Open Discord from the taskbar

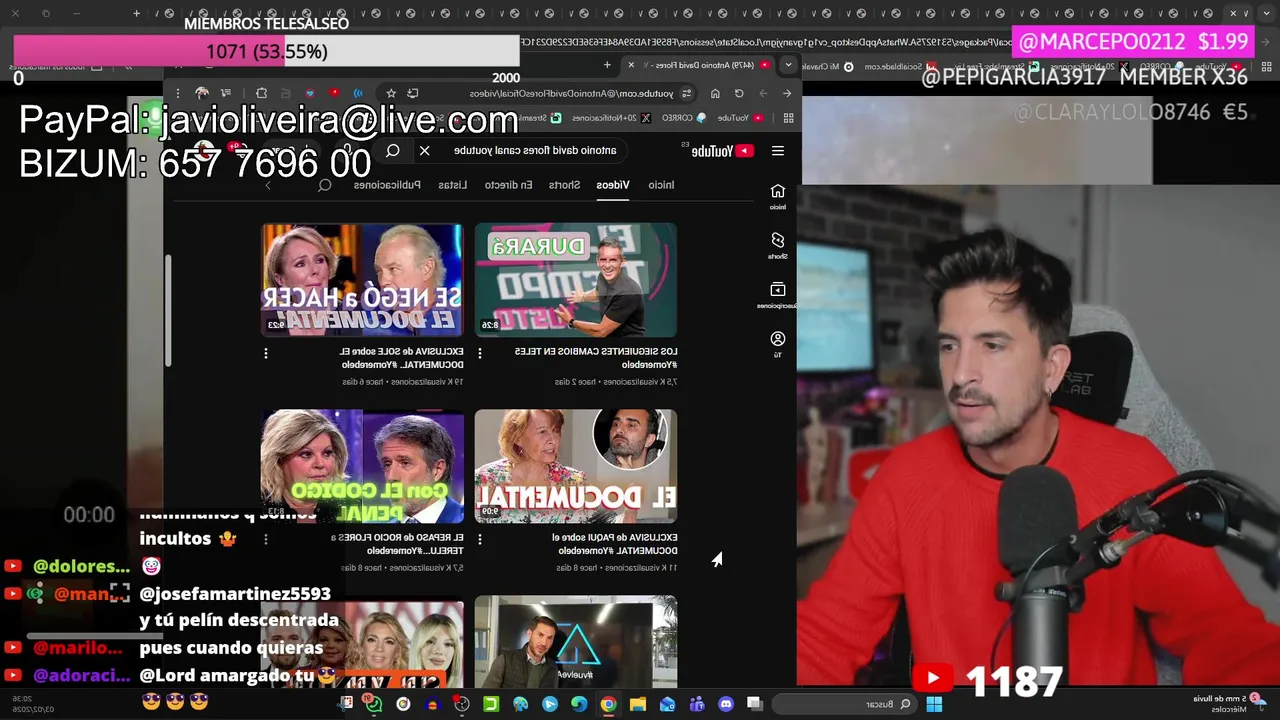click(726, 704)
